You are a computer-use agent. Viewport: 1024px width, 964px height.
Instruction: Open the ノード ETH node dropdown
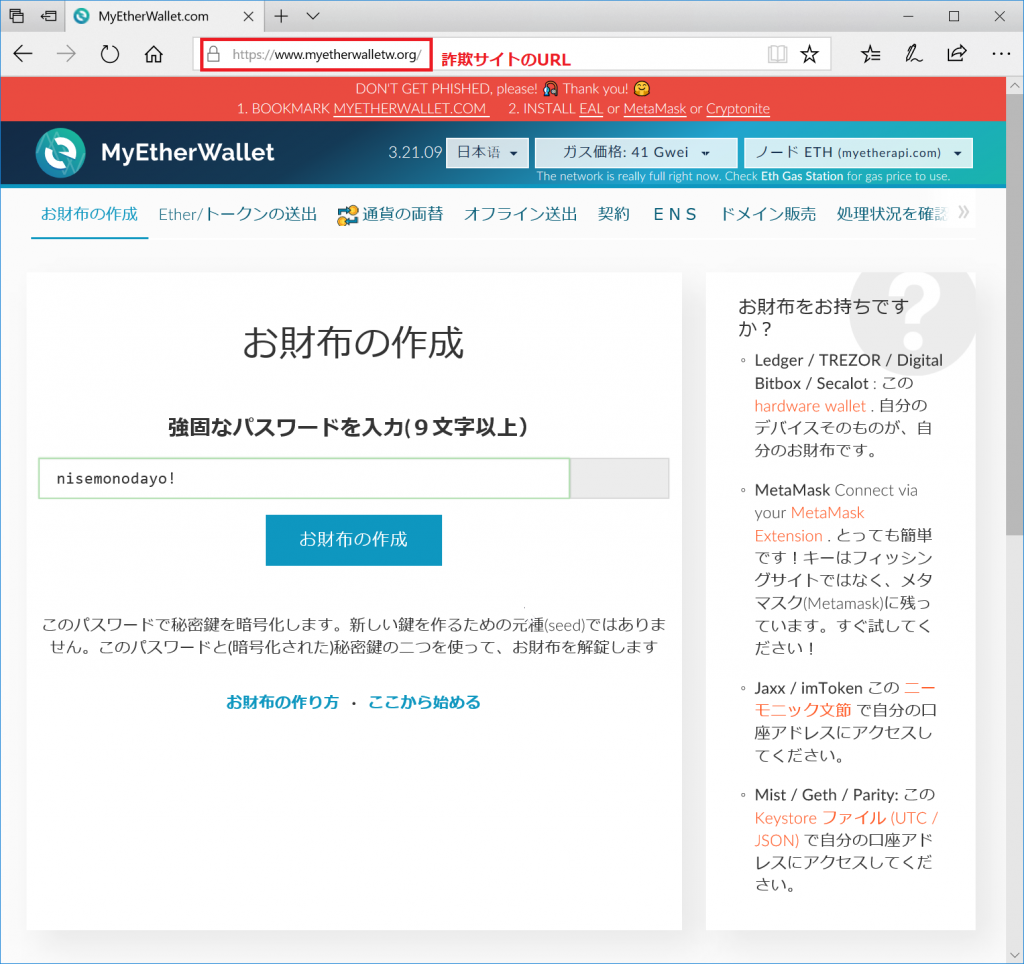858,153
